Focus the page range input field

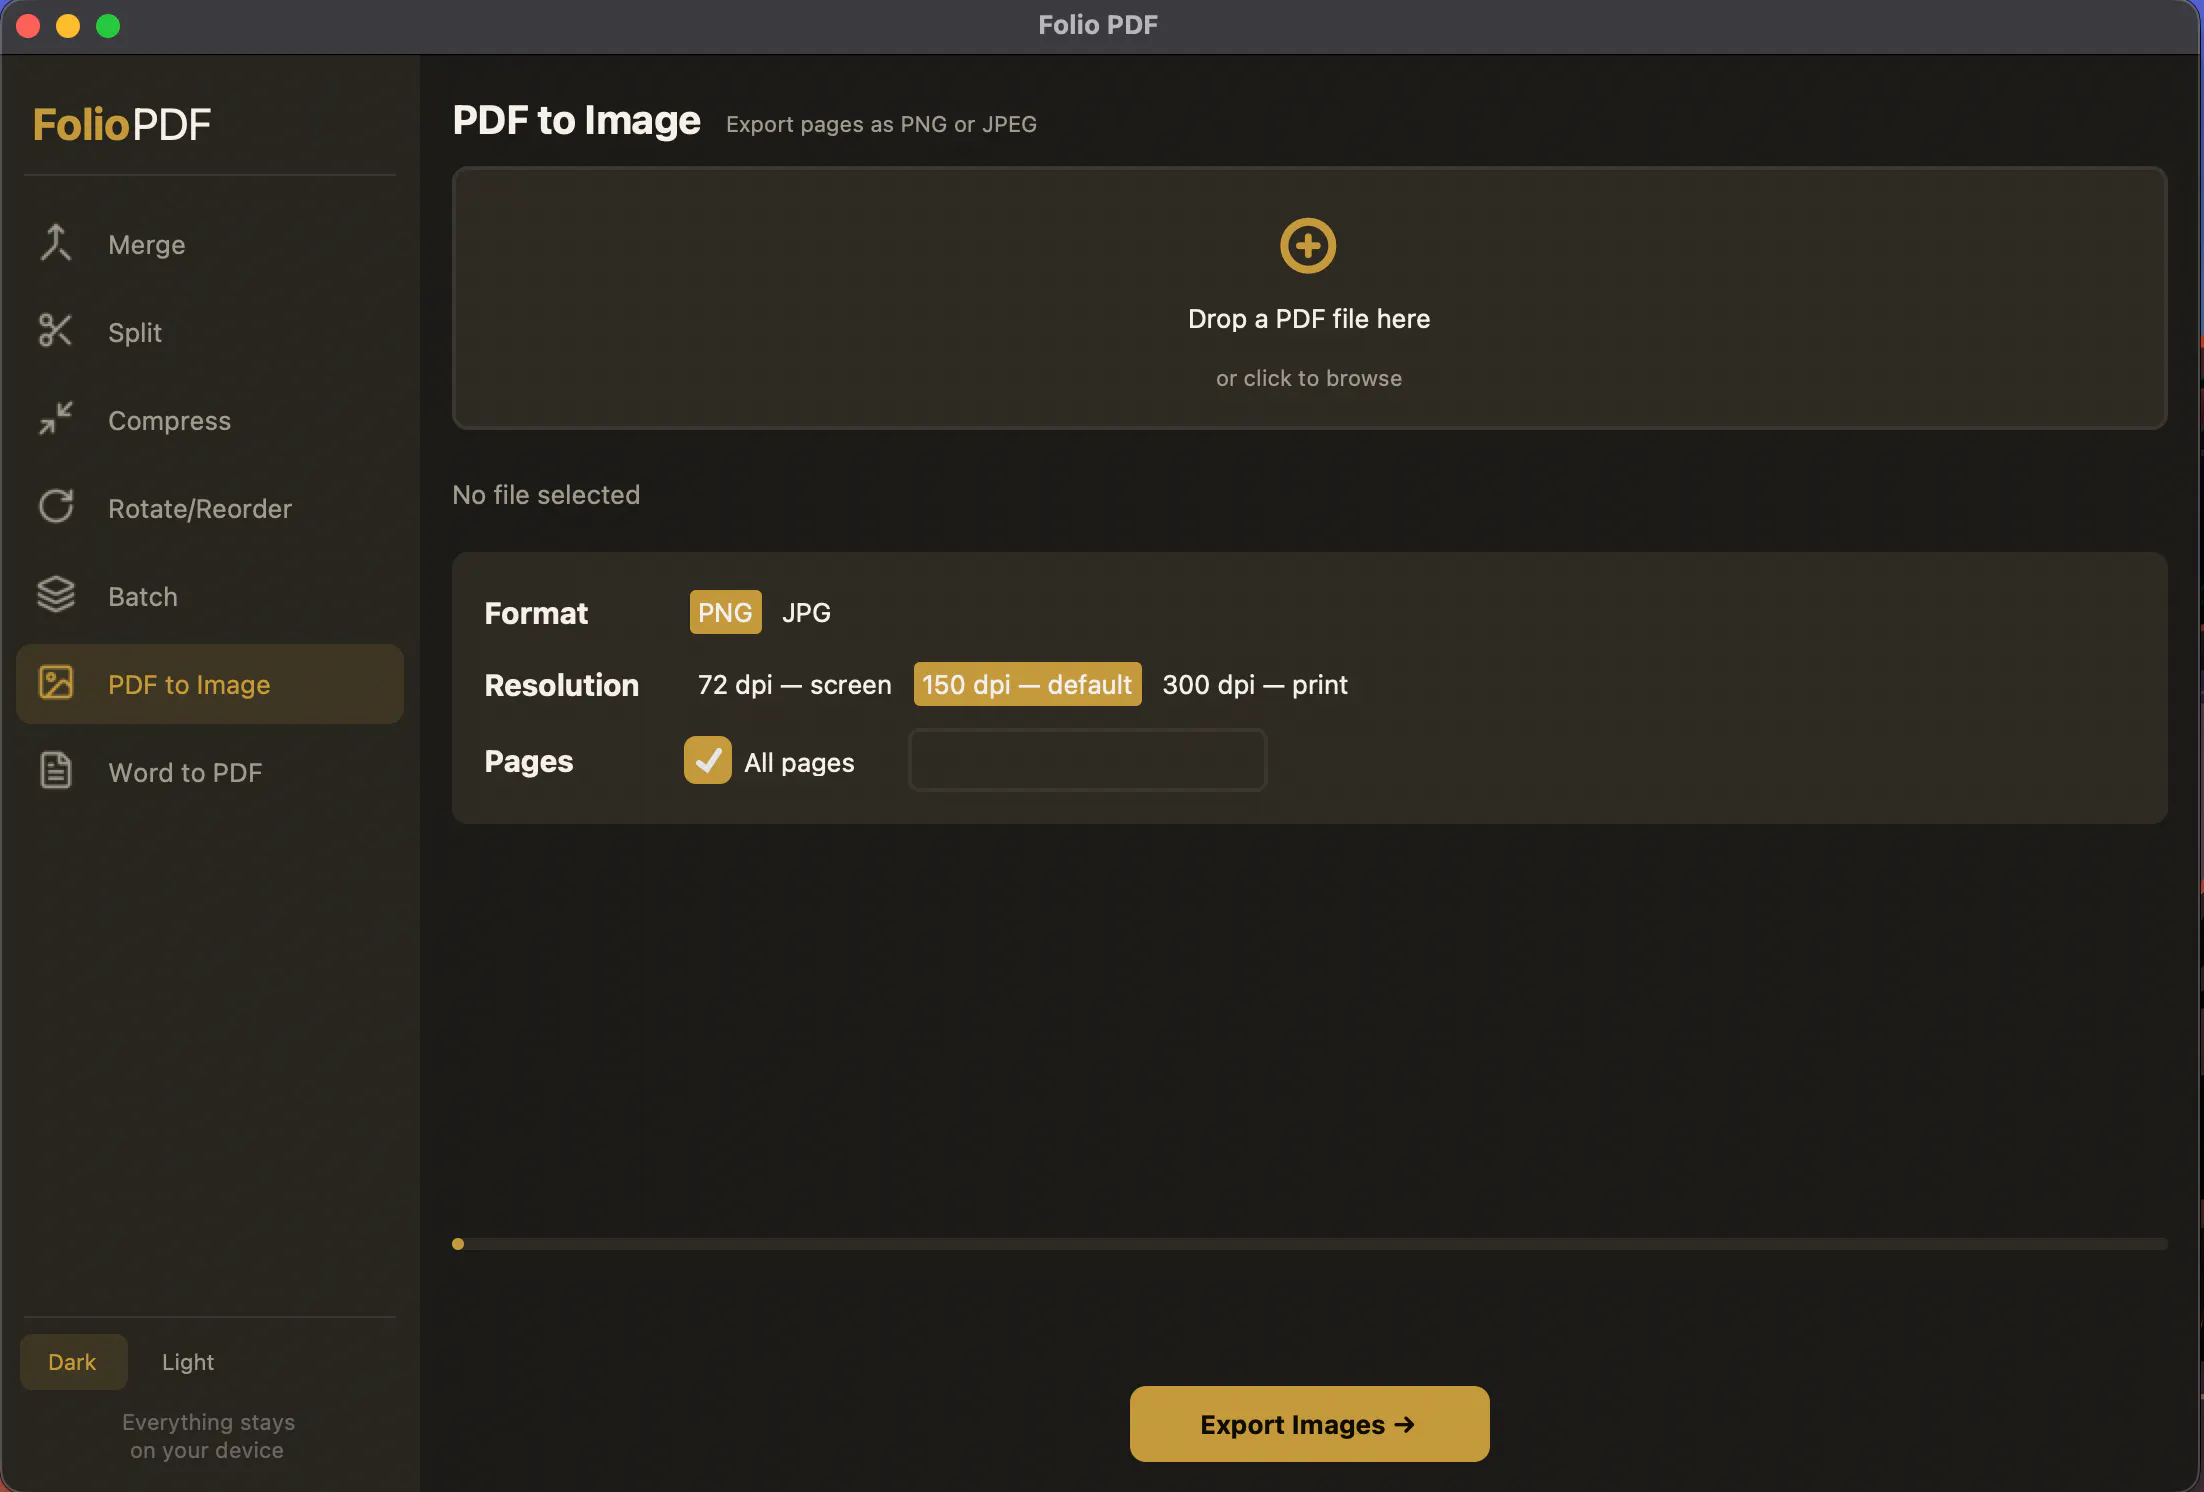coord(1087,760)
